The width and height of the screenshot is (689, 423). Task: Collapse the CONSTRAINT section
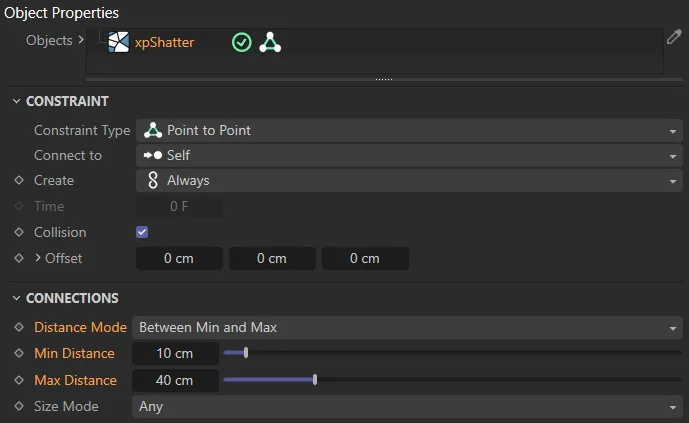(x=16, y=101)
